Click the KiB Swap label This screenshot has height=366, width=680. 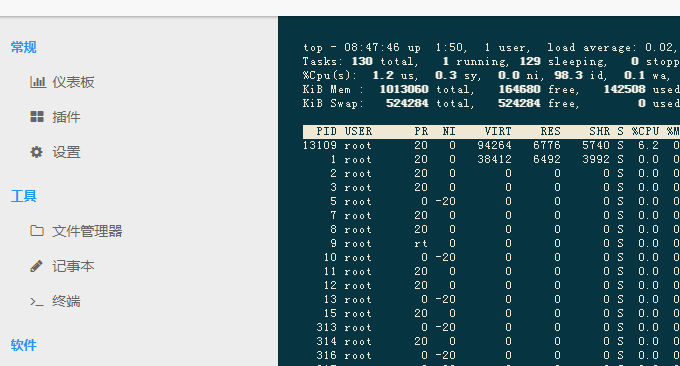coord(333,103)
